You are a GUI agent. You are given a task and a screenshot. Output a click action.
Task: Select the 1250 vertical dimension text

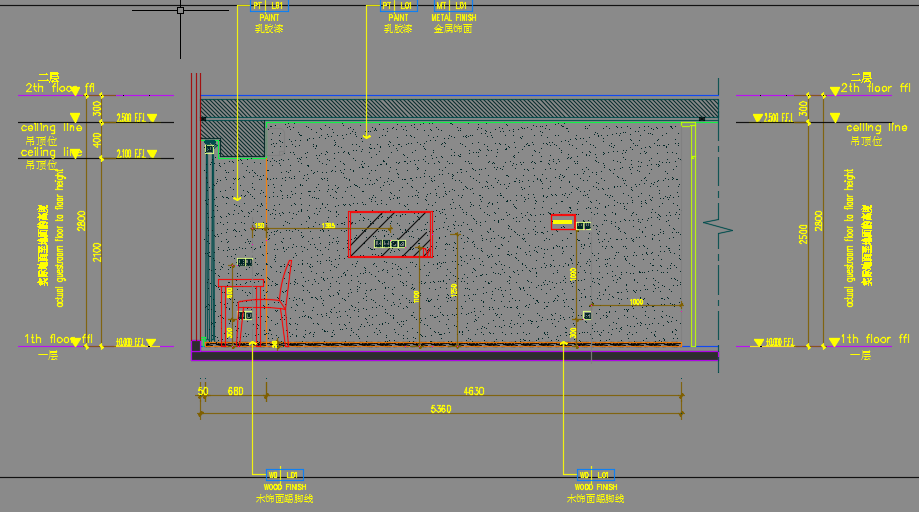(454, 291)
